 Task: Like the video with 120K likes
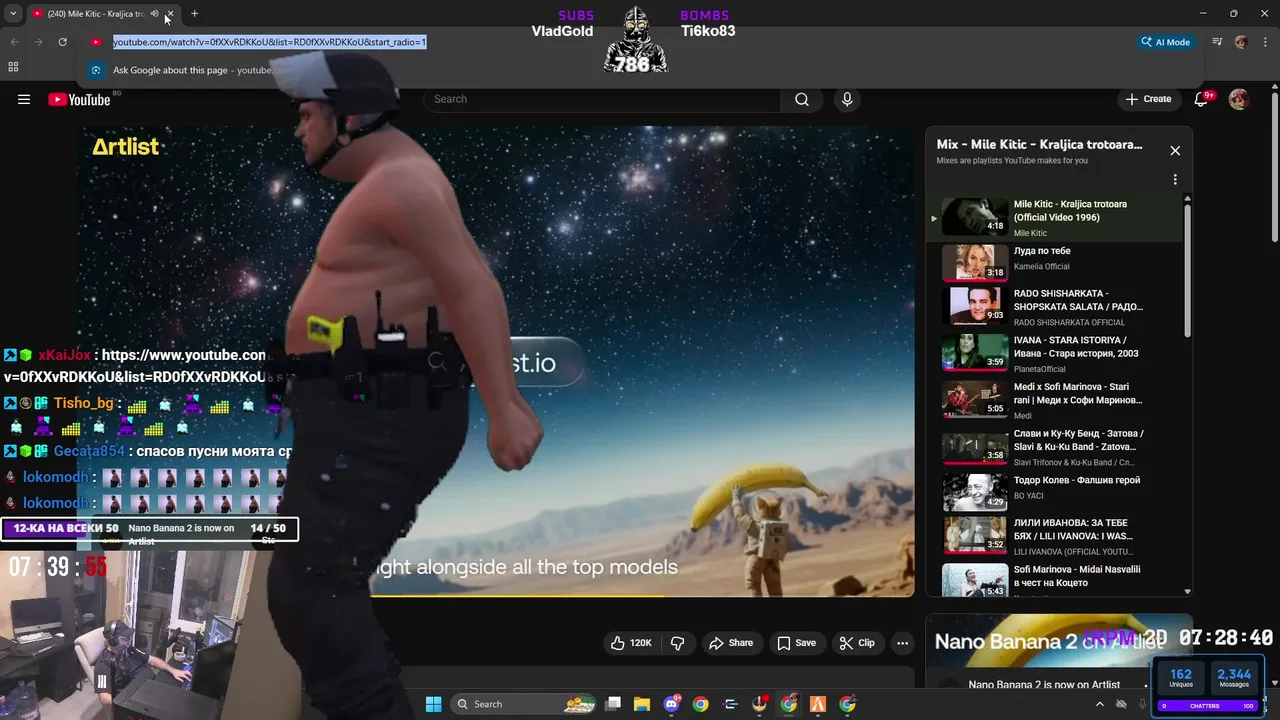(631, 643)
